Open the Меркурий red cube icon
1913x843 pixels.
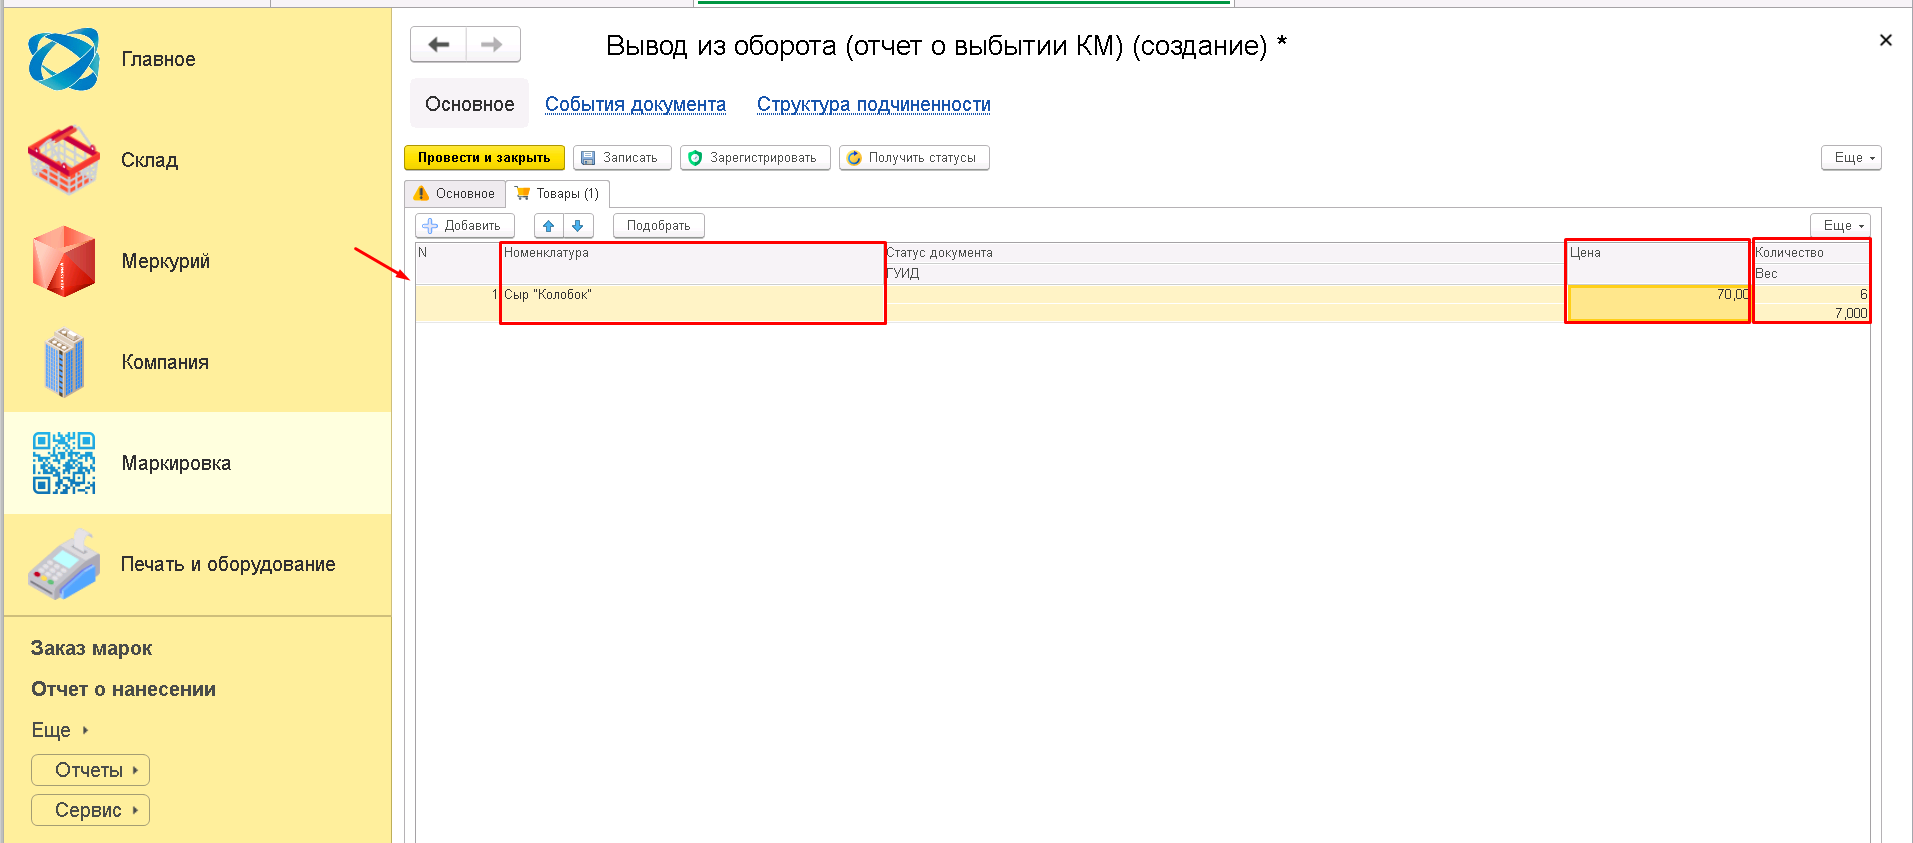(64, 261)
